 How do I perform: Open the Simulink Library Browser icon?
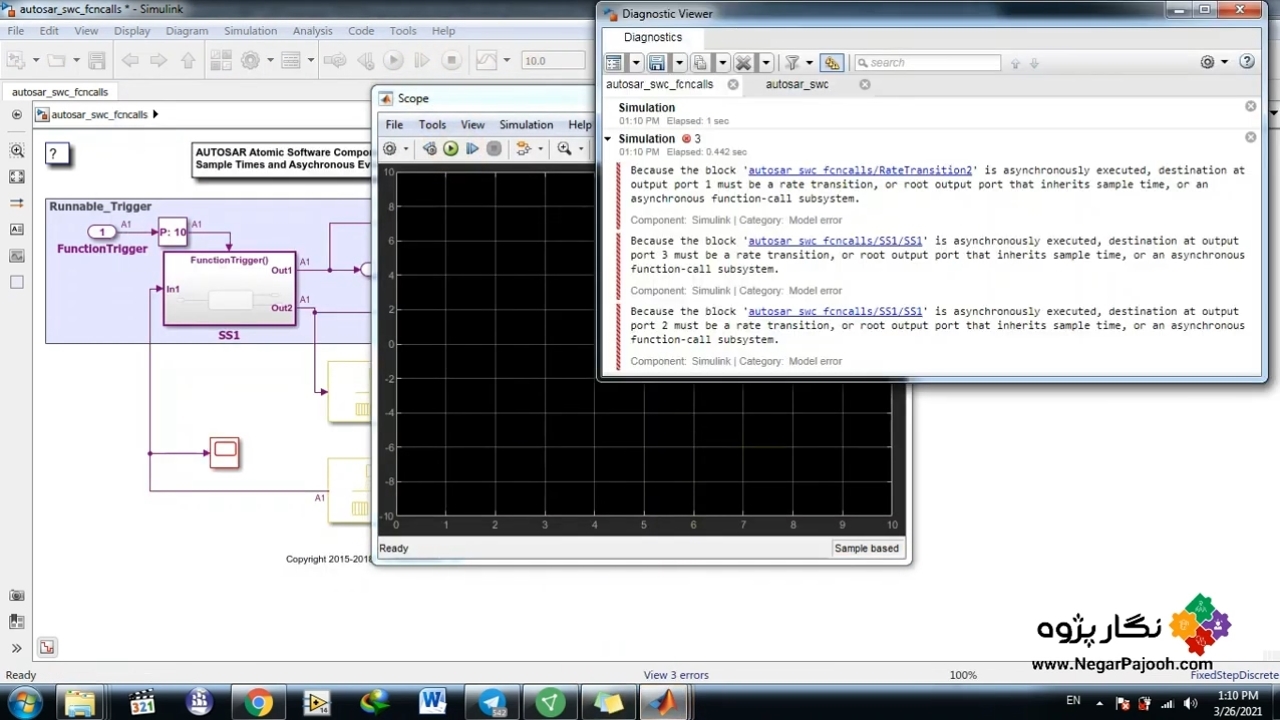click(x=221, y=61)
